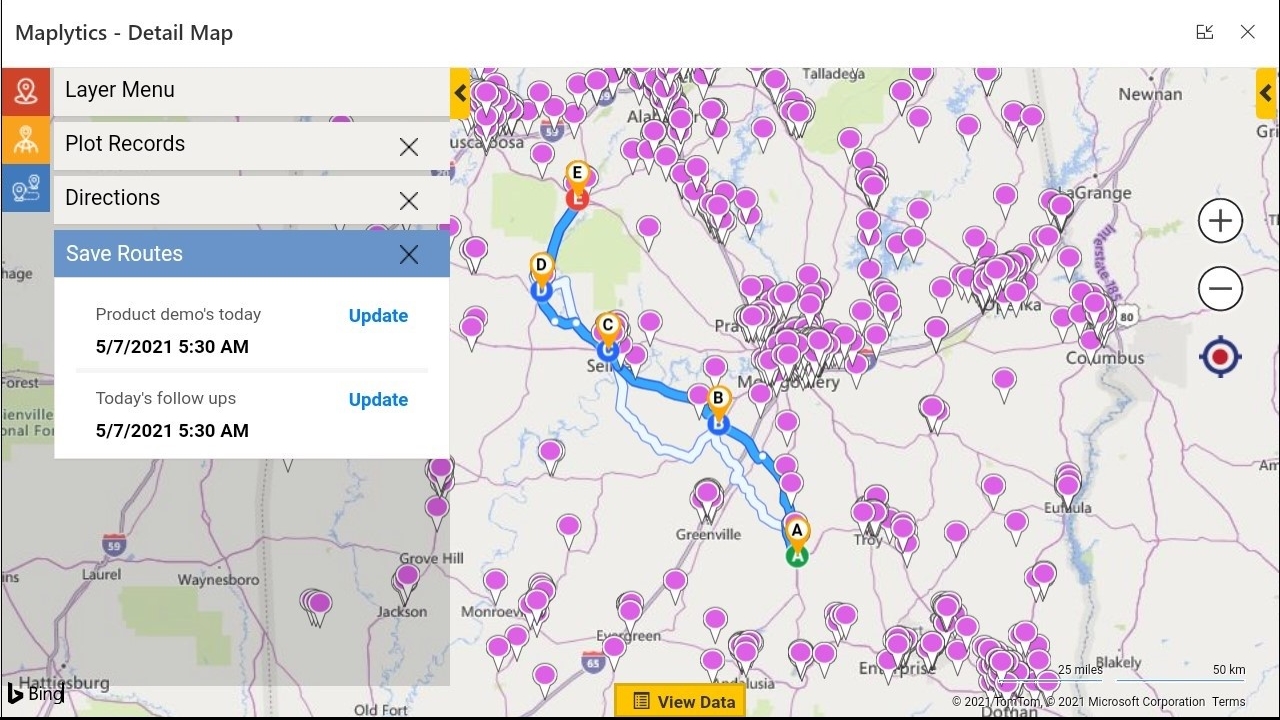This screenshot has width=1280, height=720.
Task: Open the blue route directions sidebar icon
Action: 26,187
